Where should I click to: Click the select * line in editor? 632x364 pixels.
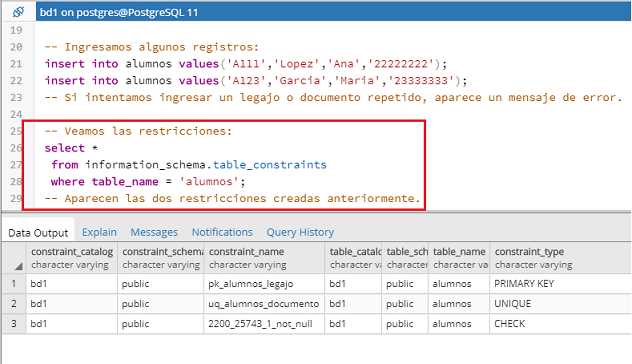tap(71, 148)
